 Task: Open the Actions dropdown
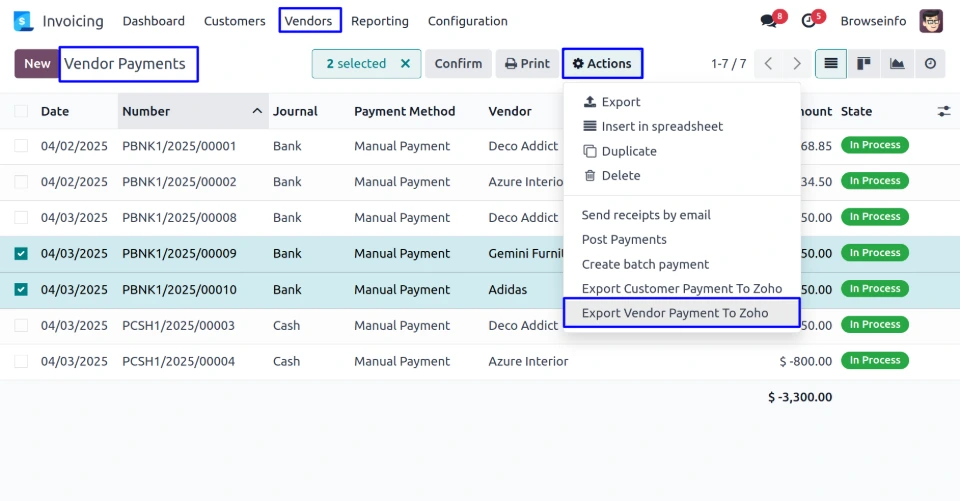click(602, 64)
